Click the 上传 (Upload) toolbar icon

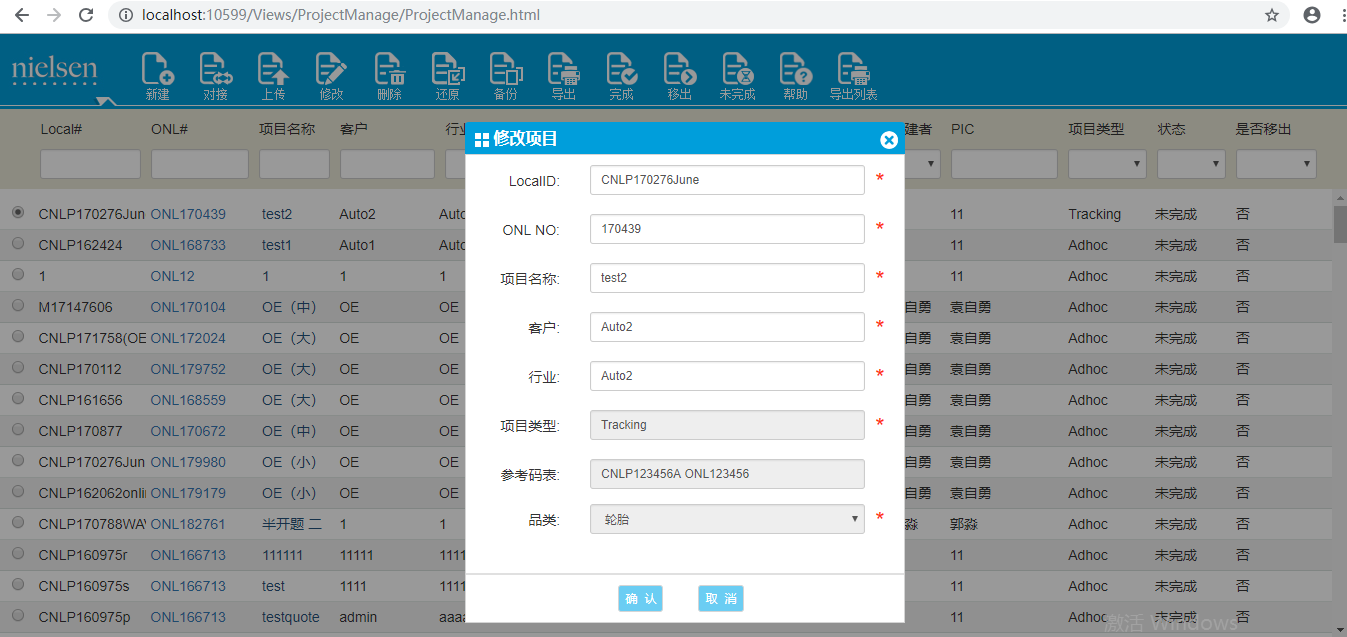[x=273, y=76]
